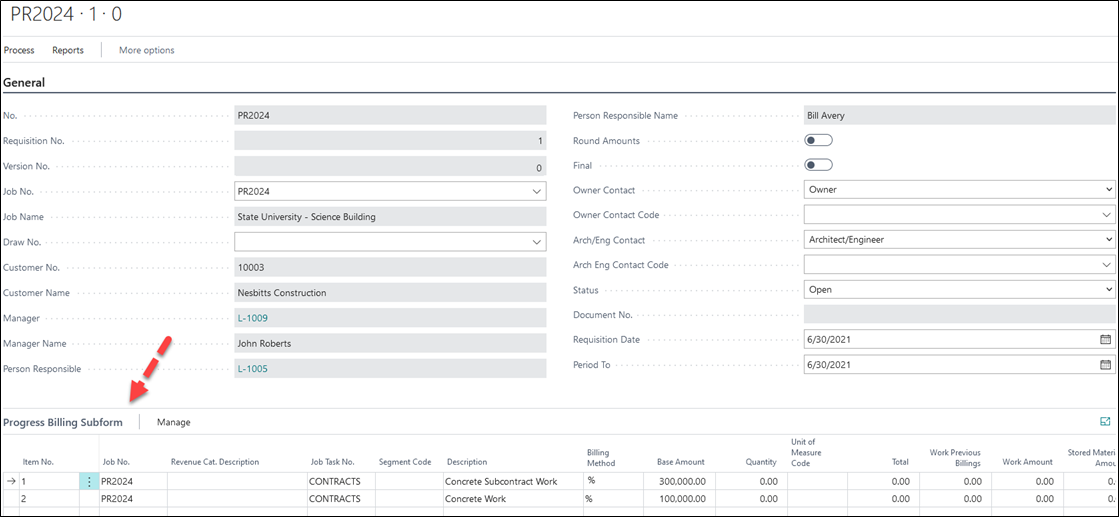The width and height of the screenshot is (1119, 517).
Task: Collapse the General section heading
Action: pos(24,83)
